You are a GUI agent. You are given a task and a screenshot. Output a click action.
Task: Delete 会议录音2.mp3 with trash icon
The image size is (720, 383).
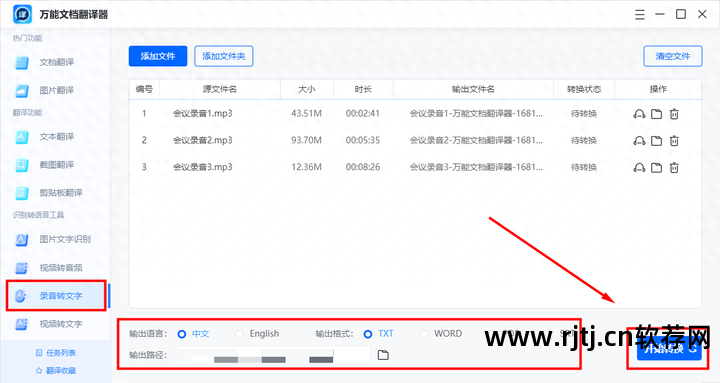[x=674, y=141]
